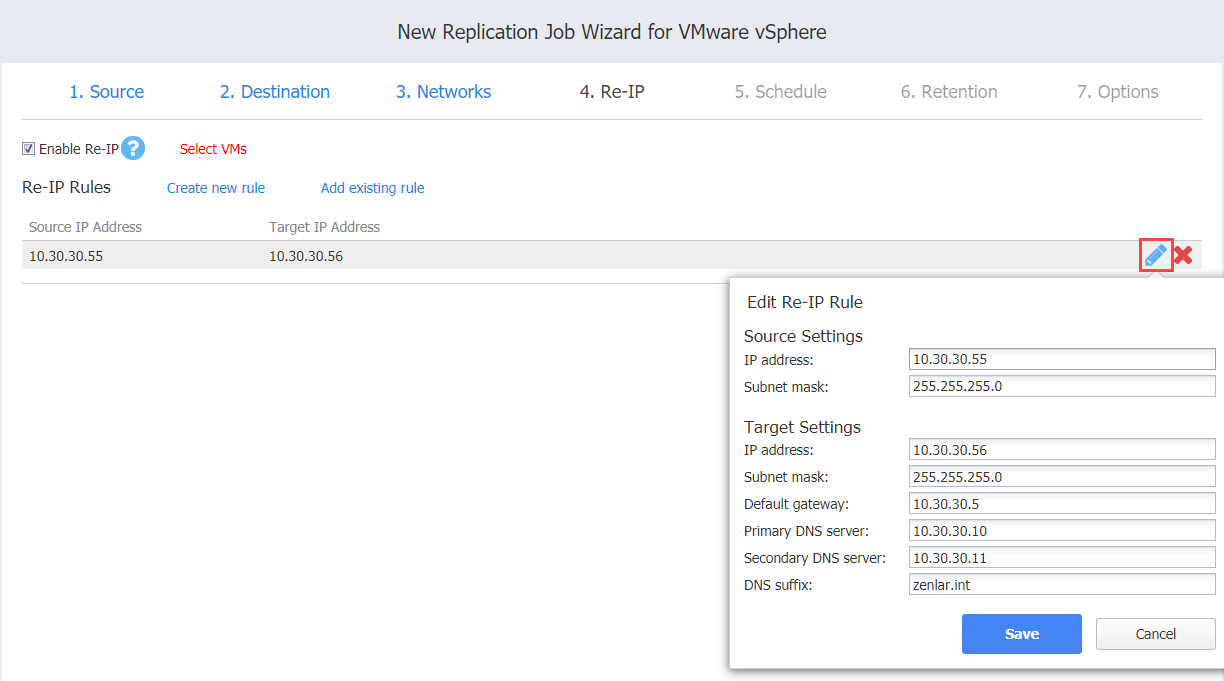Click Create new rule link
Viewport: 1224px width, 681px height.
[x=216, y=188]
